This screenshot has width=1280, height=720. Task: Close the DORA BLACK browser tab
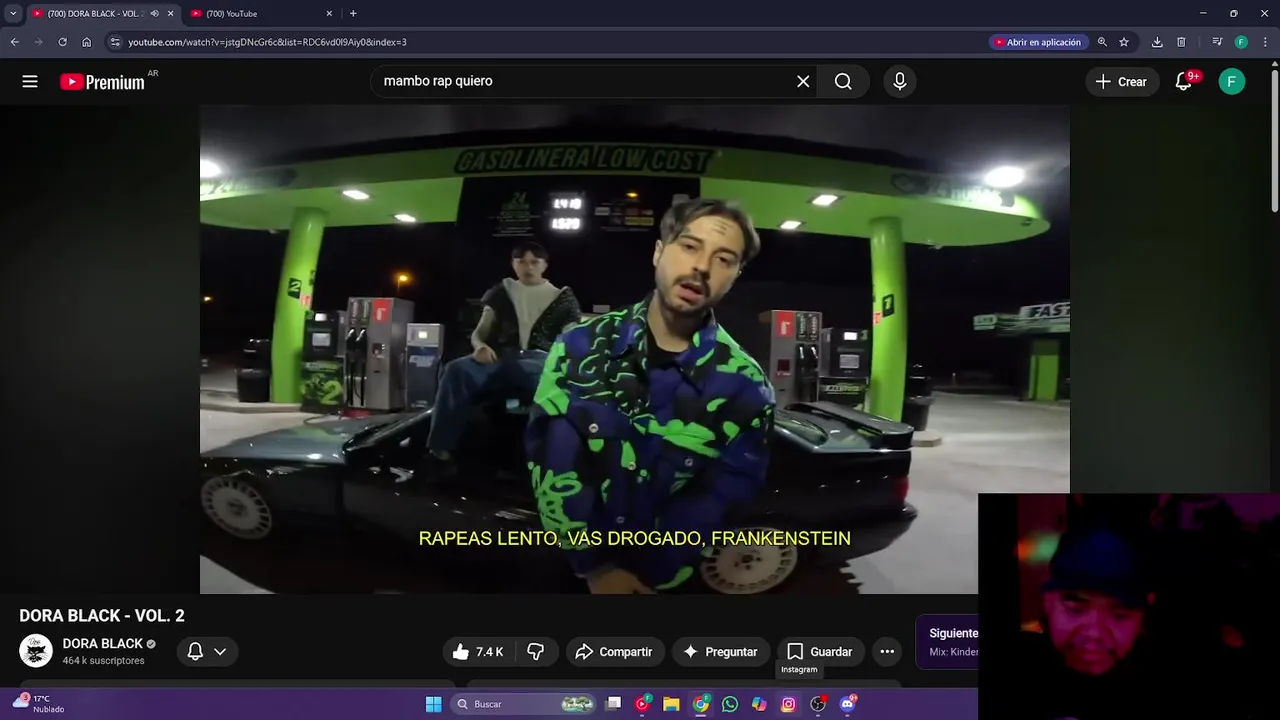tap(170, 13)
